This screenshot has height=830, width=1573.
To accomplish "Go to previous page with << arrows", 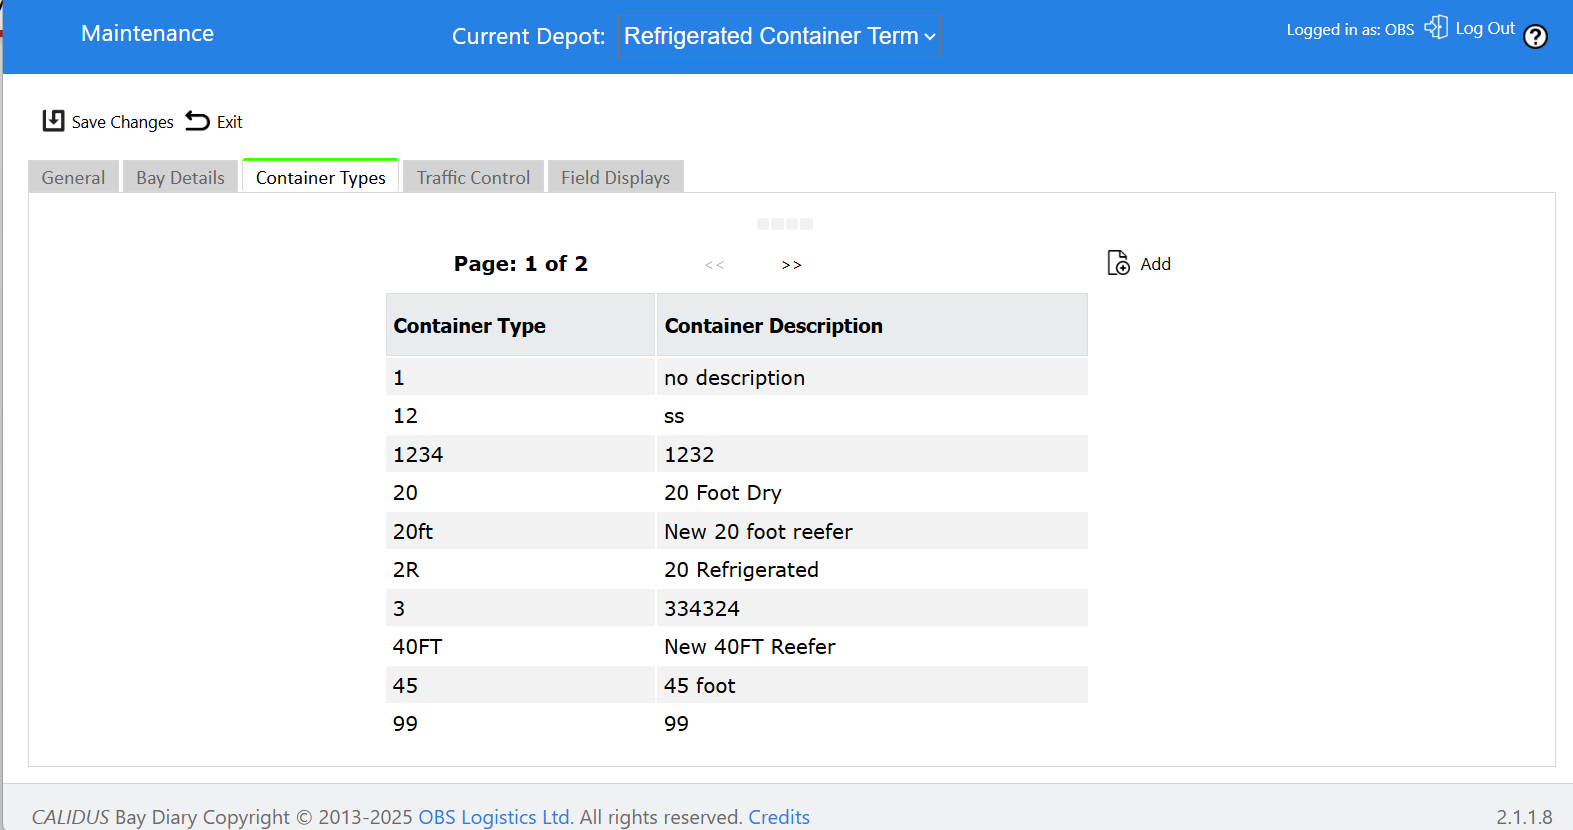I will coord(714,265).
